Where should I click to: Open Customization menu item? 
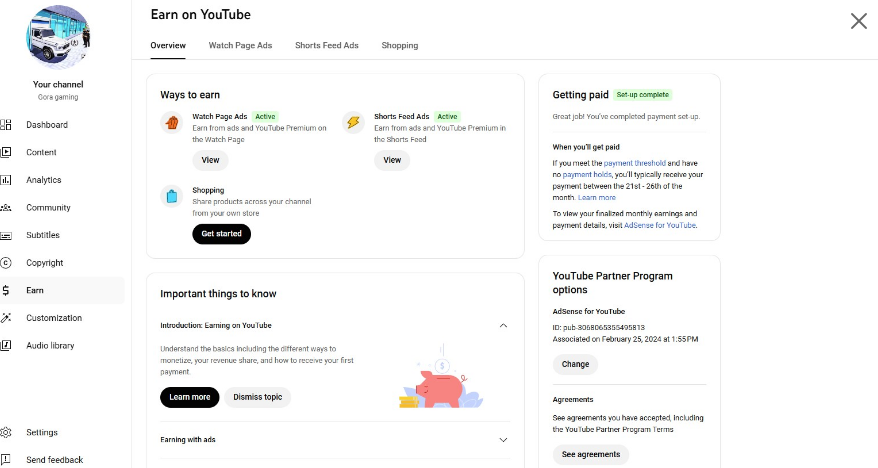[x=54, y=318]
